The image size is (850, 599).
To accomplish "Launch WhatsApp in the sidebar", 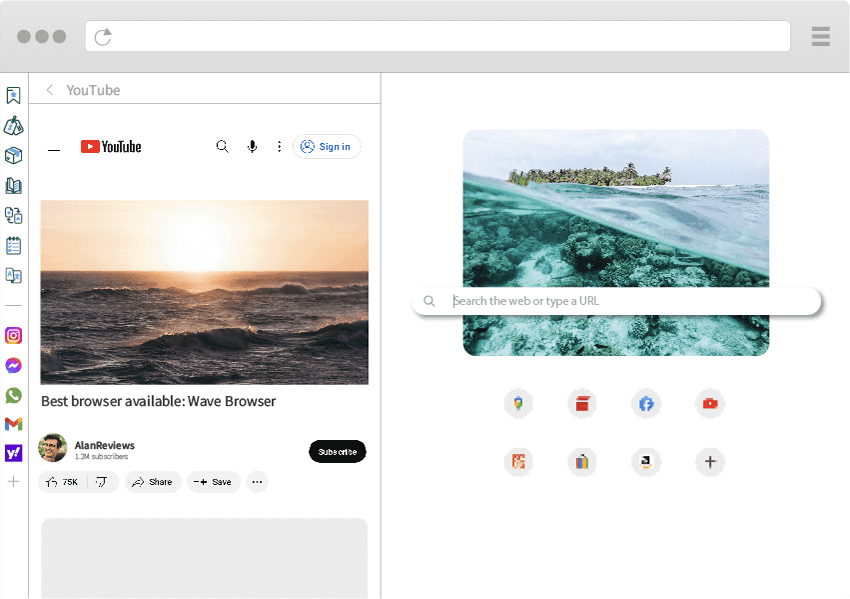I will tap(14, 395).
